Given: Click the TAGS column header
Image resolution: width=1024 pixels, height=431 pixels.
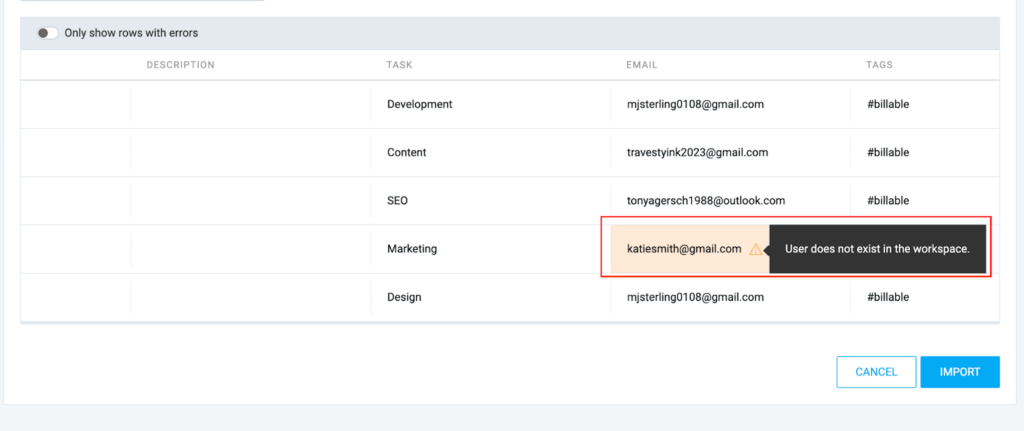Looking at the screenshot, I should 879,65.
